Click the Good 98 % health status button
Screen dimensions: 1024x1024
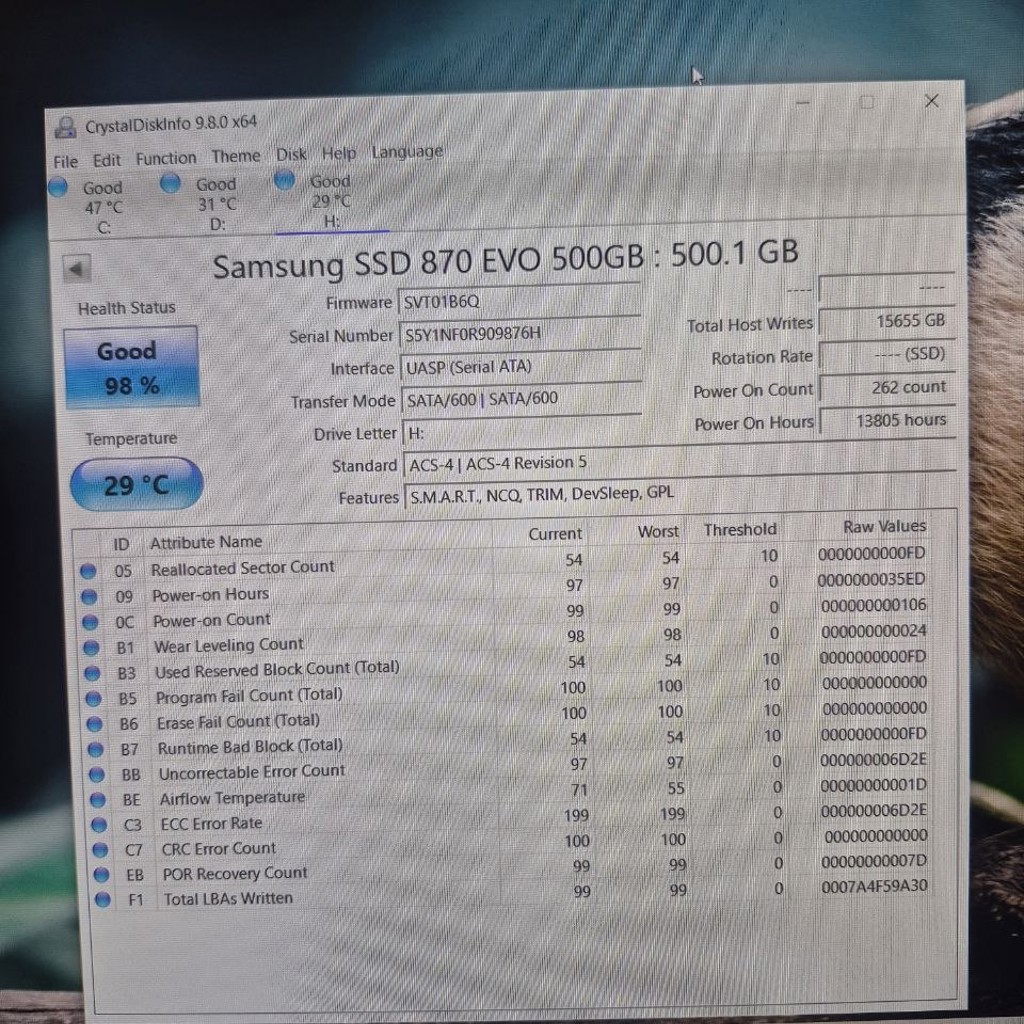(131, 367)
